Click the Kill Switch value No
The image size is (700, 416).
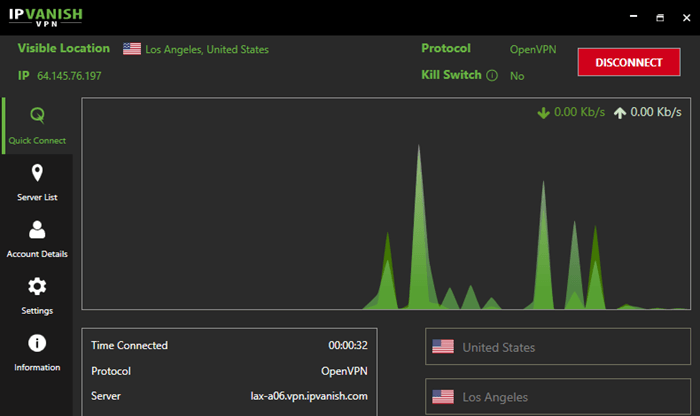pyautogui.click(x=517, y=76)
